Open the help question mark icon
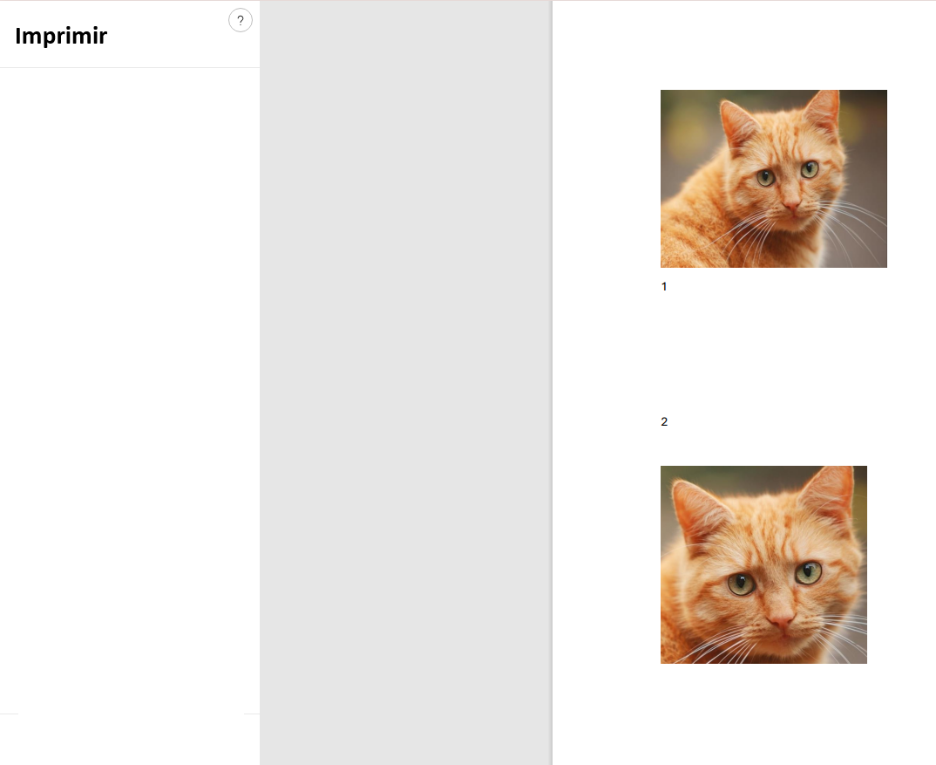Screen dimensions: 936x765 click(x=240, y=20)
